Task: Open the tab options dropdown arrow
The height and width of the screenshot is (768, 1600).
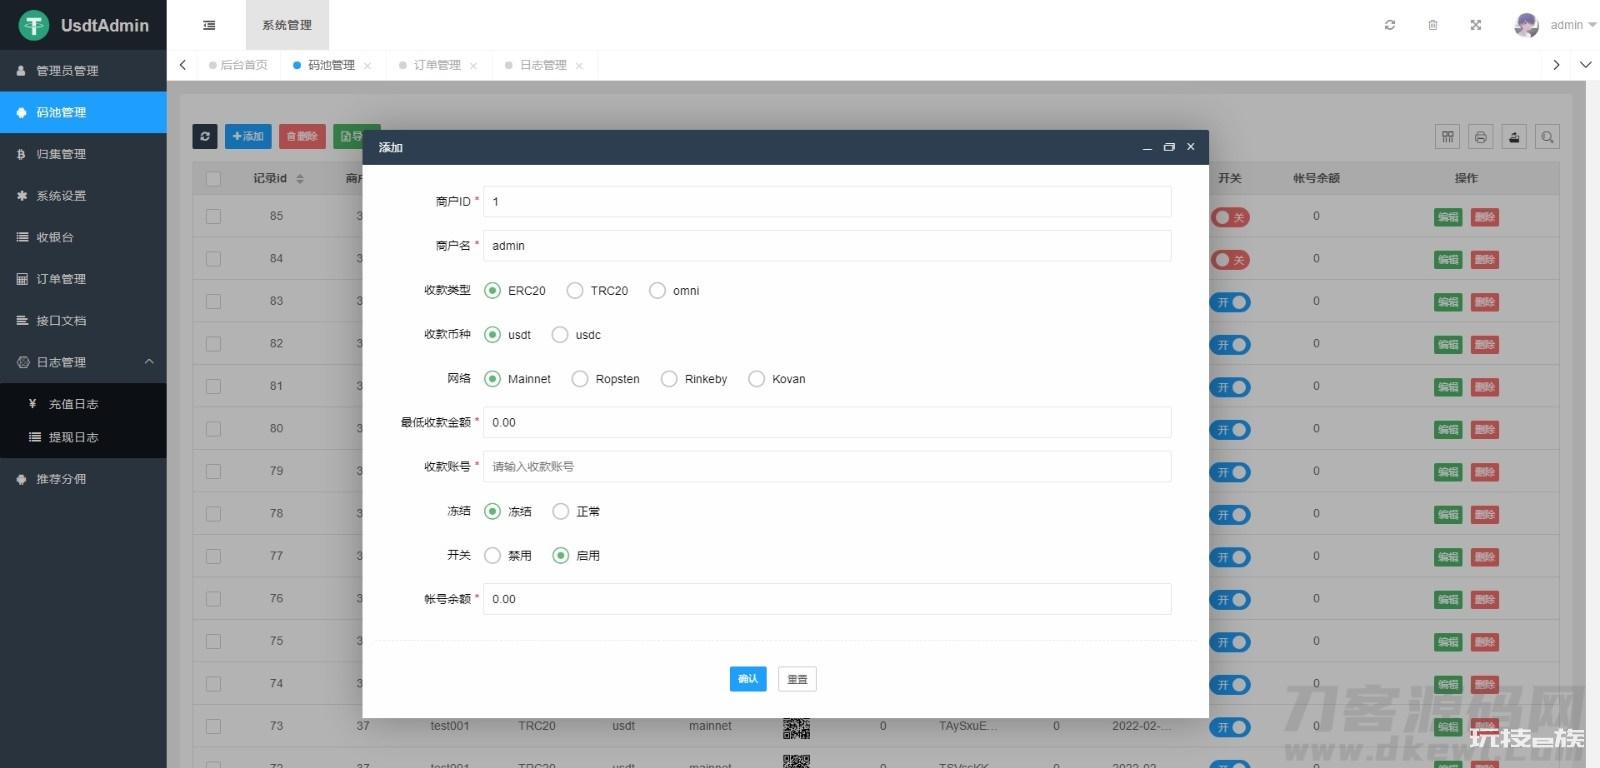Action: 1585,65
